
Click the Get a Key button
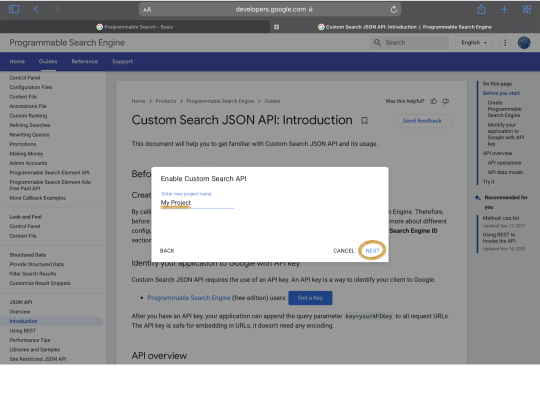point(310,298)
